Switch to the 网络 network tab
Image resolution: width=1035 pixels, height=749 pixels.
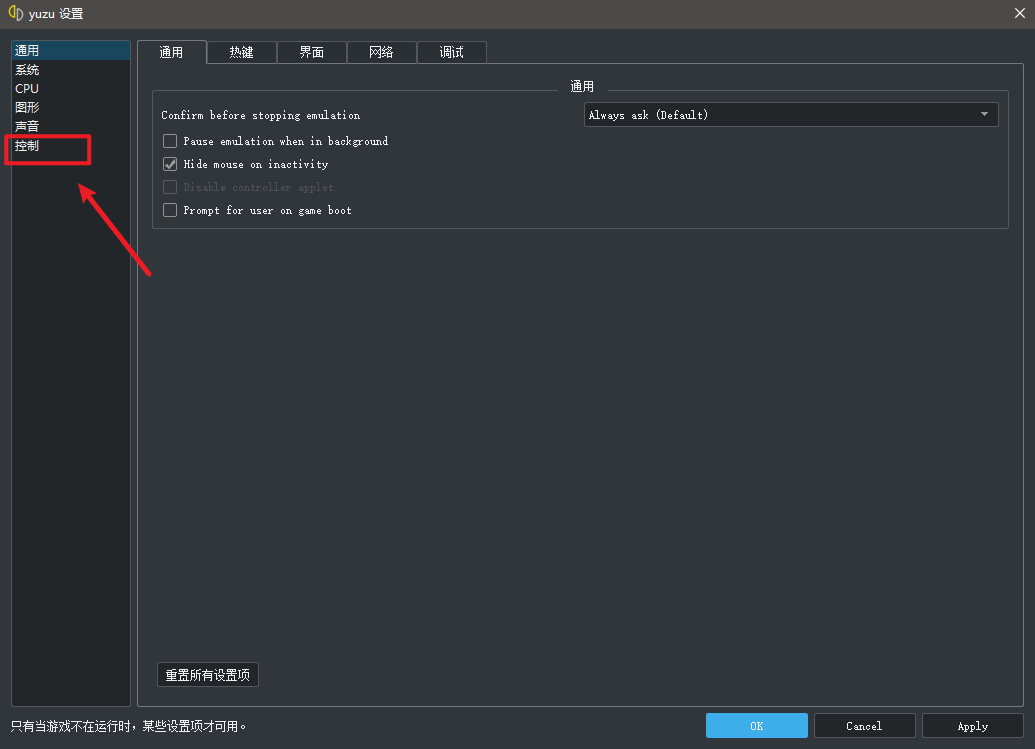pos(382,52)
